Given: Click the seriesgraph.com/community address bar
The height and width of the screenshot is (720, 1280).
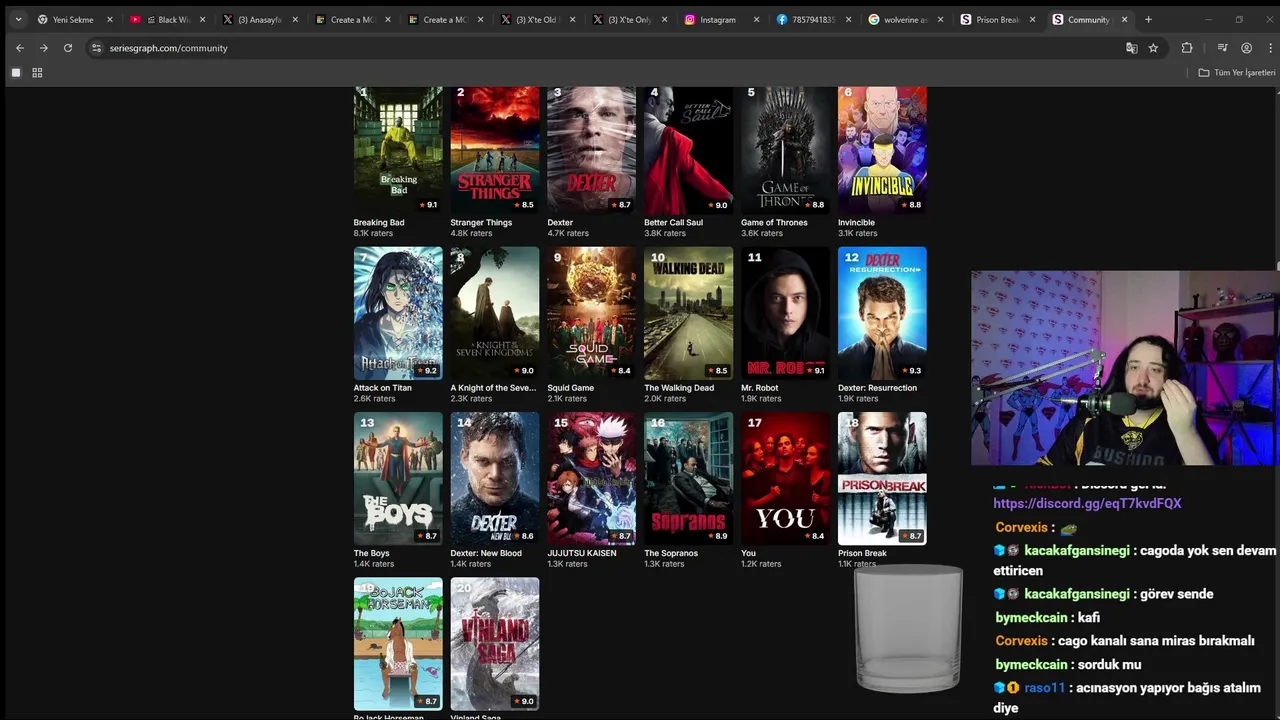Looking at the screenshot, I should click(600, 48).
